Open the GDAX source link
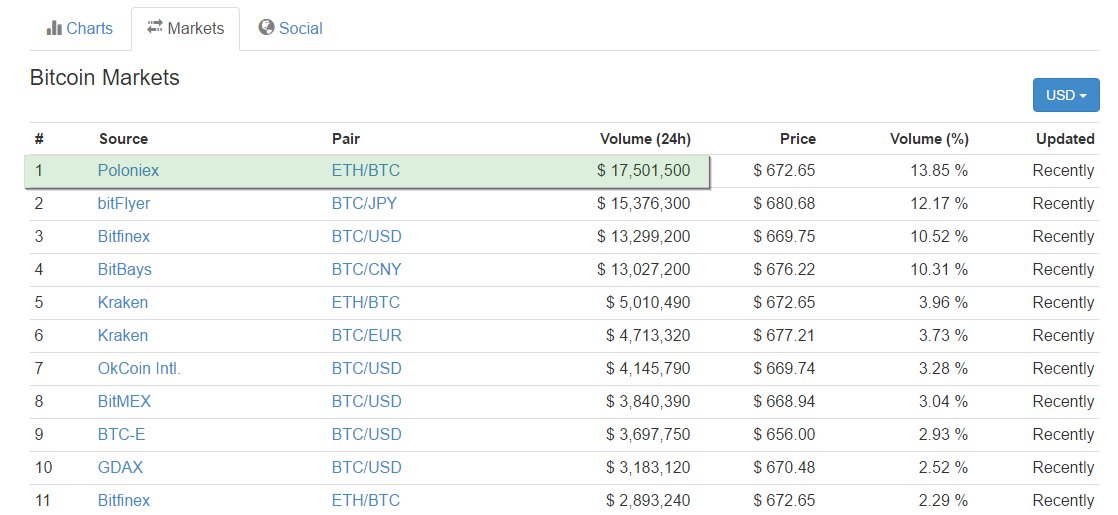Image resolution: width=1118 pixels, height=515 pixels. (x=120, y=467)
